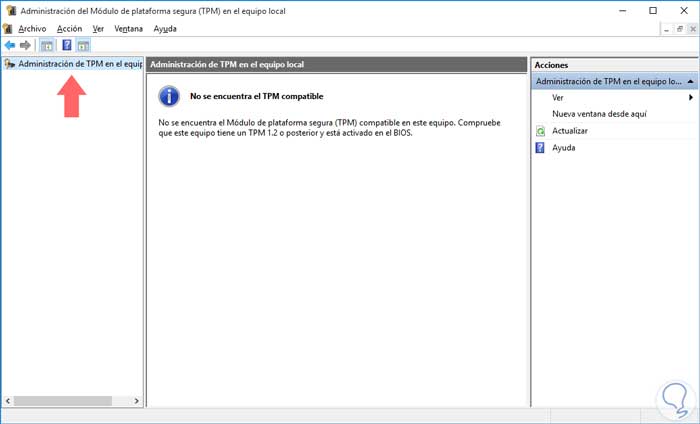Click the blue information icon
The height and width of the screenshot is (424, 700).
click(169, 96)
